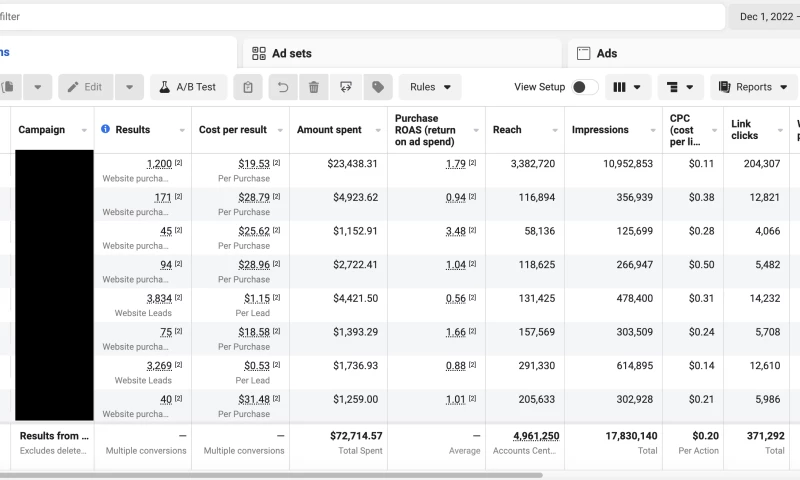
Task: Open Amount spent column dropdown arrow
Action: click(x=378, y=131)
